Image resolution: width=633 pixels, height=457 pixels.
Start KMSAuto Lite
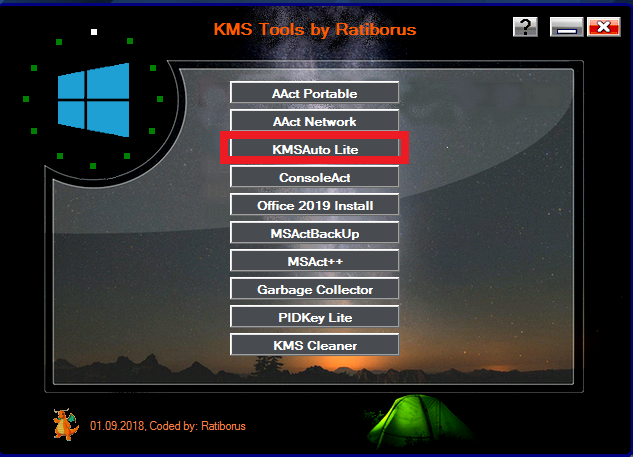pyautogui.click(x=314, y=149)
